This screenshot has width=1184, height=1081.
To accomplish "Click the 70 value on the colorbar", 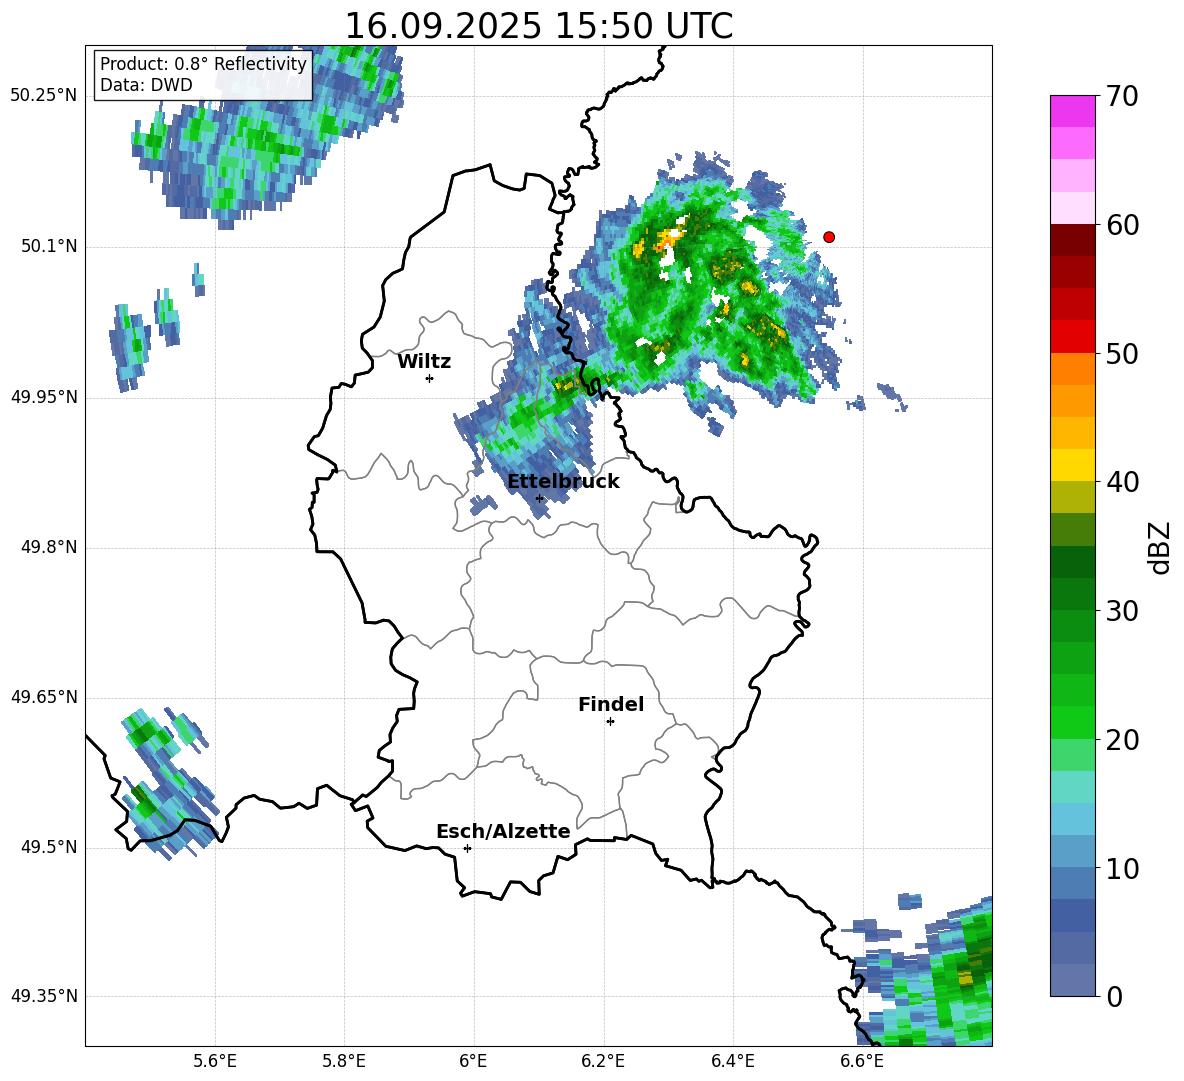I will [1121, 96].
